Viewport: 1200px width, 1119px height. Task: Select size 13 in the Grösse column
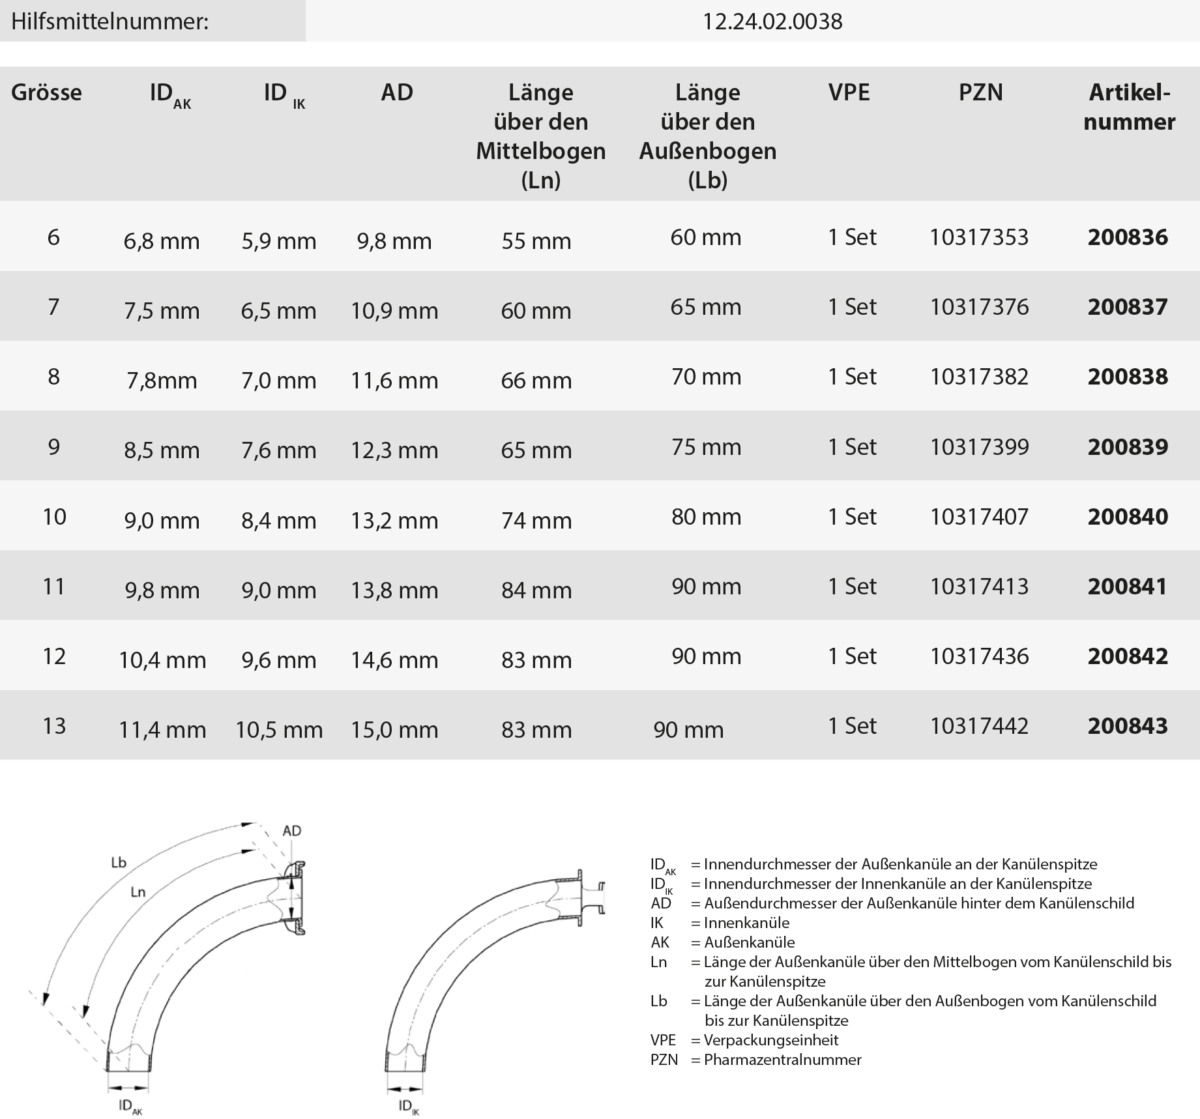pos(54,726)
